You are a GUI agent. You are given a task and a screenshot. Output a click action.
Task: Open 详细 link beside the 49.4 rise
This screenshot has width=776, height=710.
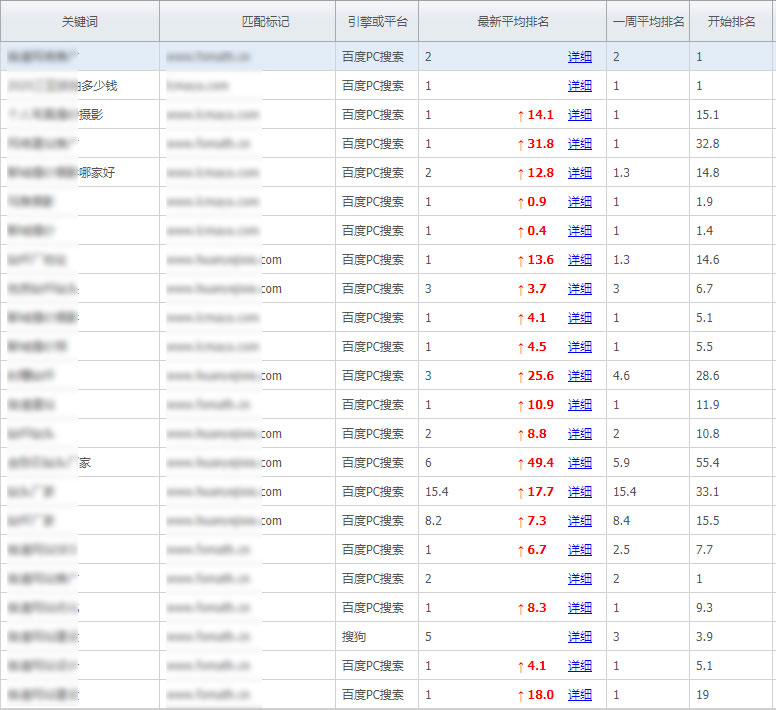580,463
